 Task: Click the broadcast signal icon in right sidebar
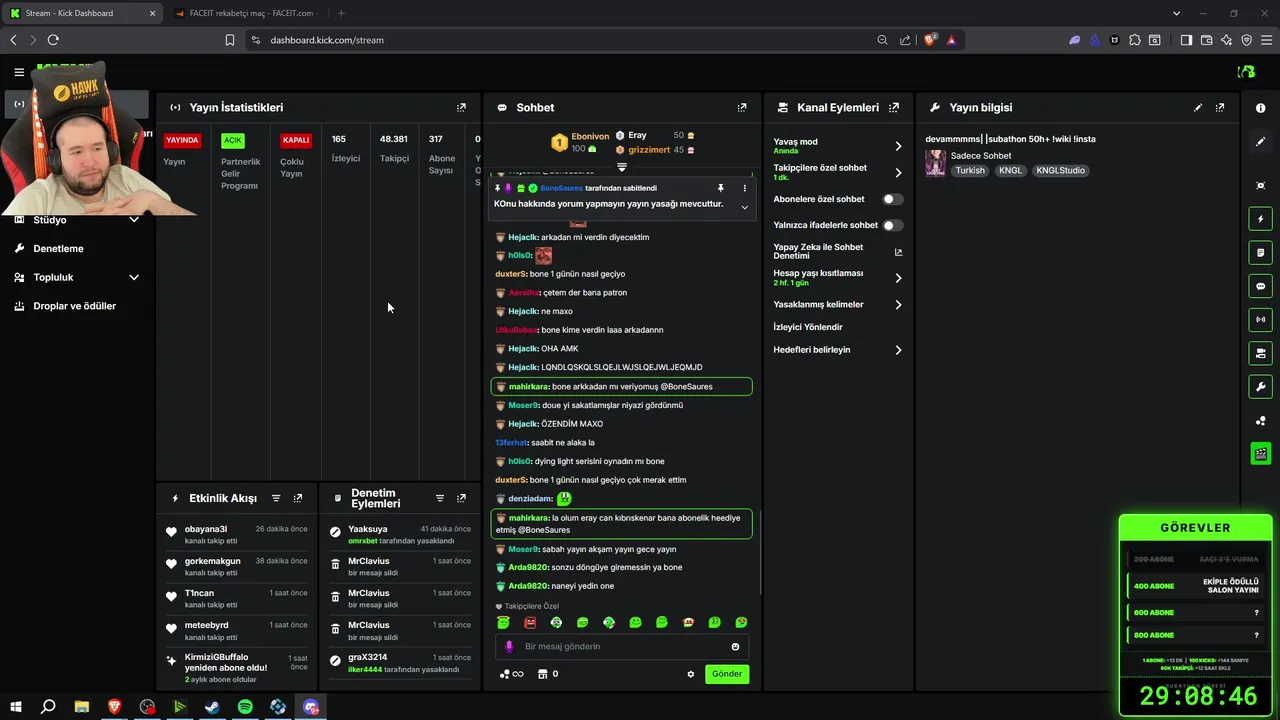pyautogui.click(x=1260, y=320)
